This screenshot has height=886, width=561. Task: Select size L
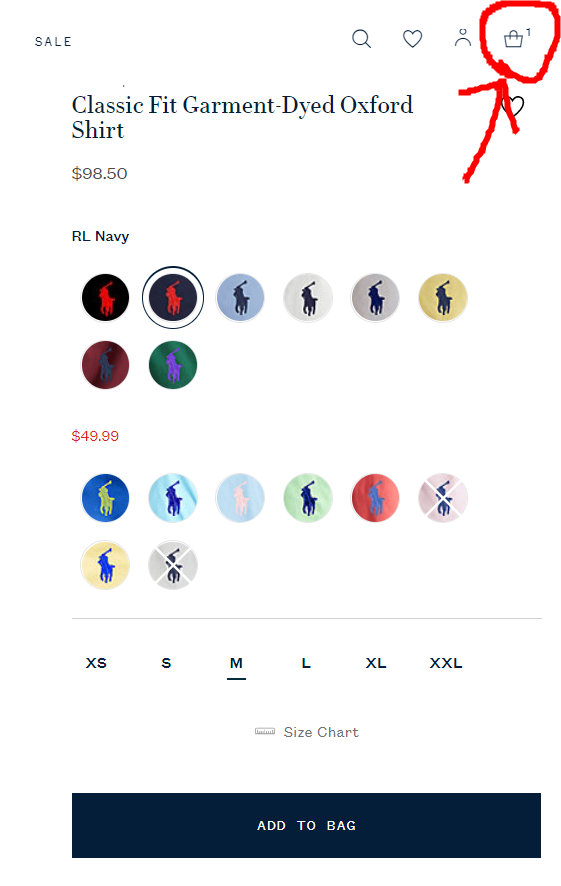306,663
